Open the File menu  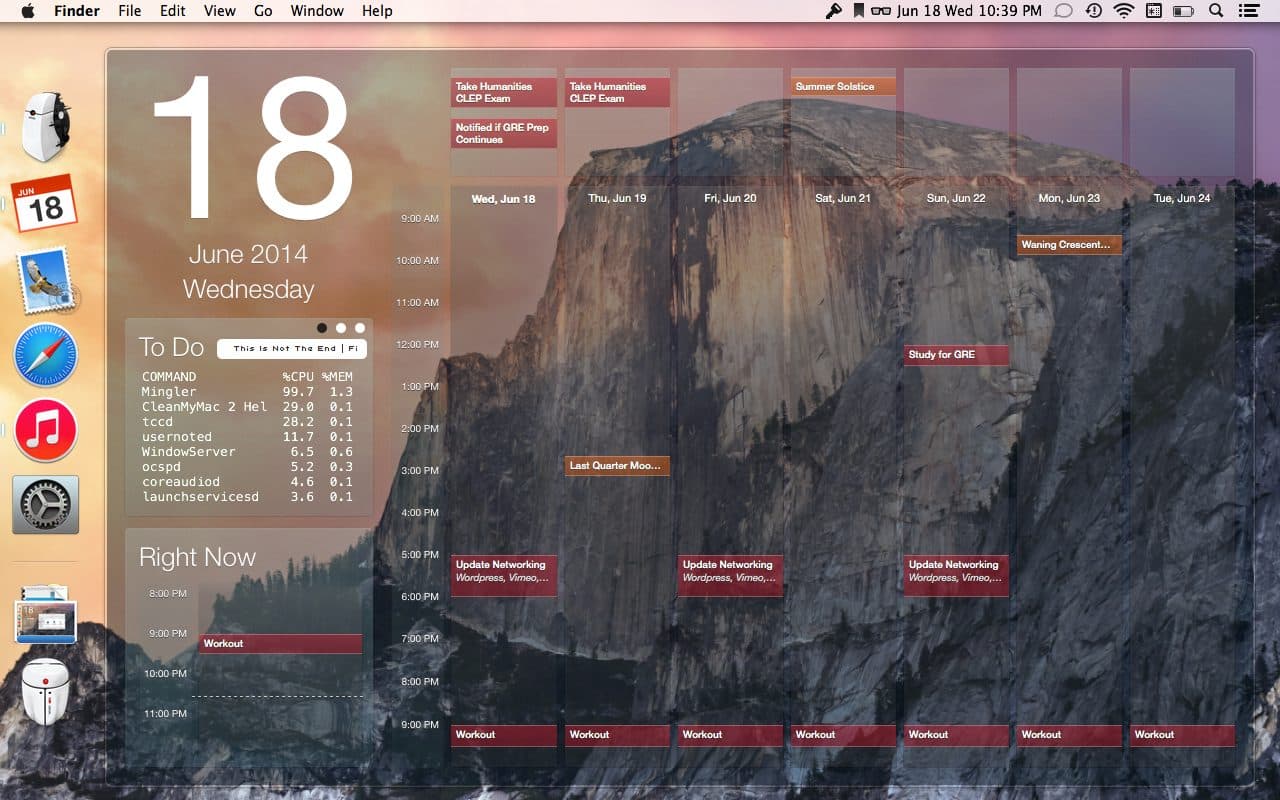coord(129,11)
